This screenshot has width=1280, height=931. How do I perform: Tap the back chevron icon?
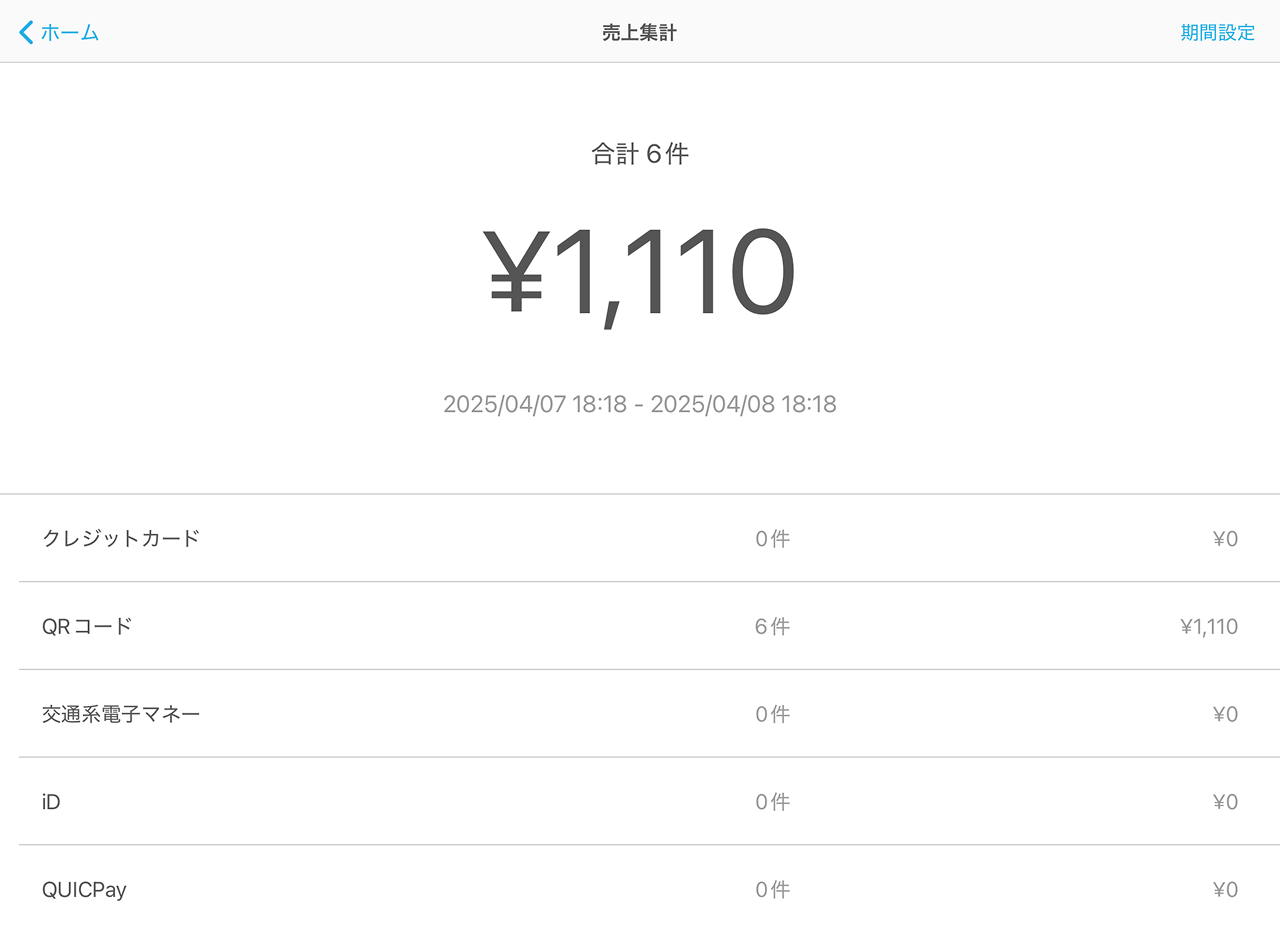pos(26,32)
